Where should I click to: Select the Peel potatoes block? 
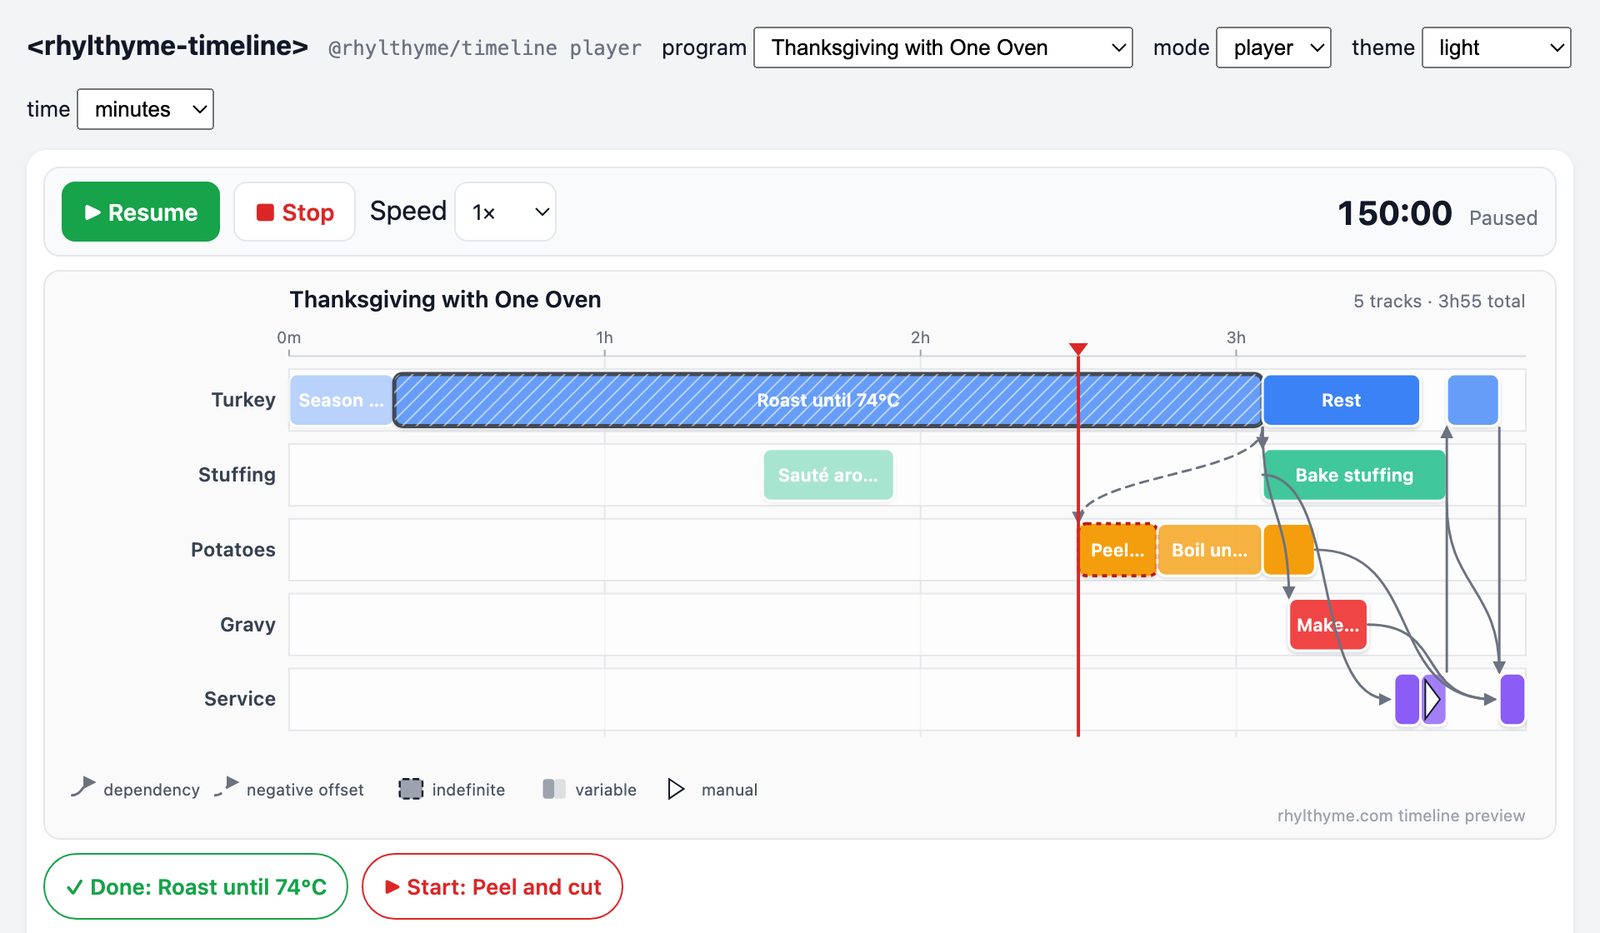point(1118,550)
